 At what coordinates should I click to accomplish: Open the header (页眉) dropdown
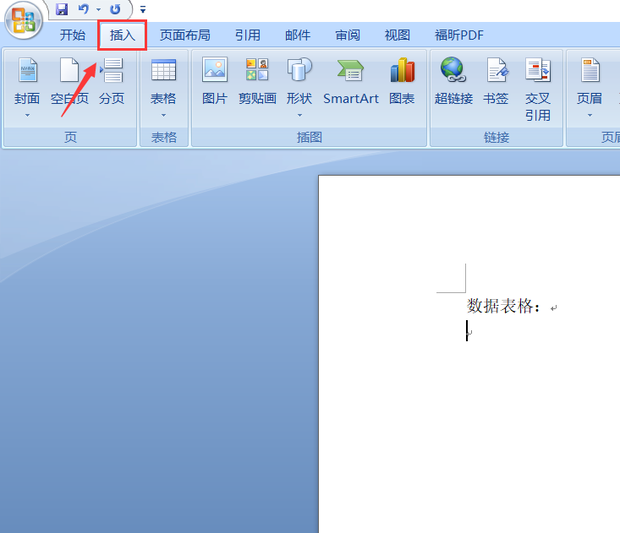(x=590, y=115)
